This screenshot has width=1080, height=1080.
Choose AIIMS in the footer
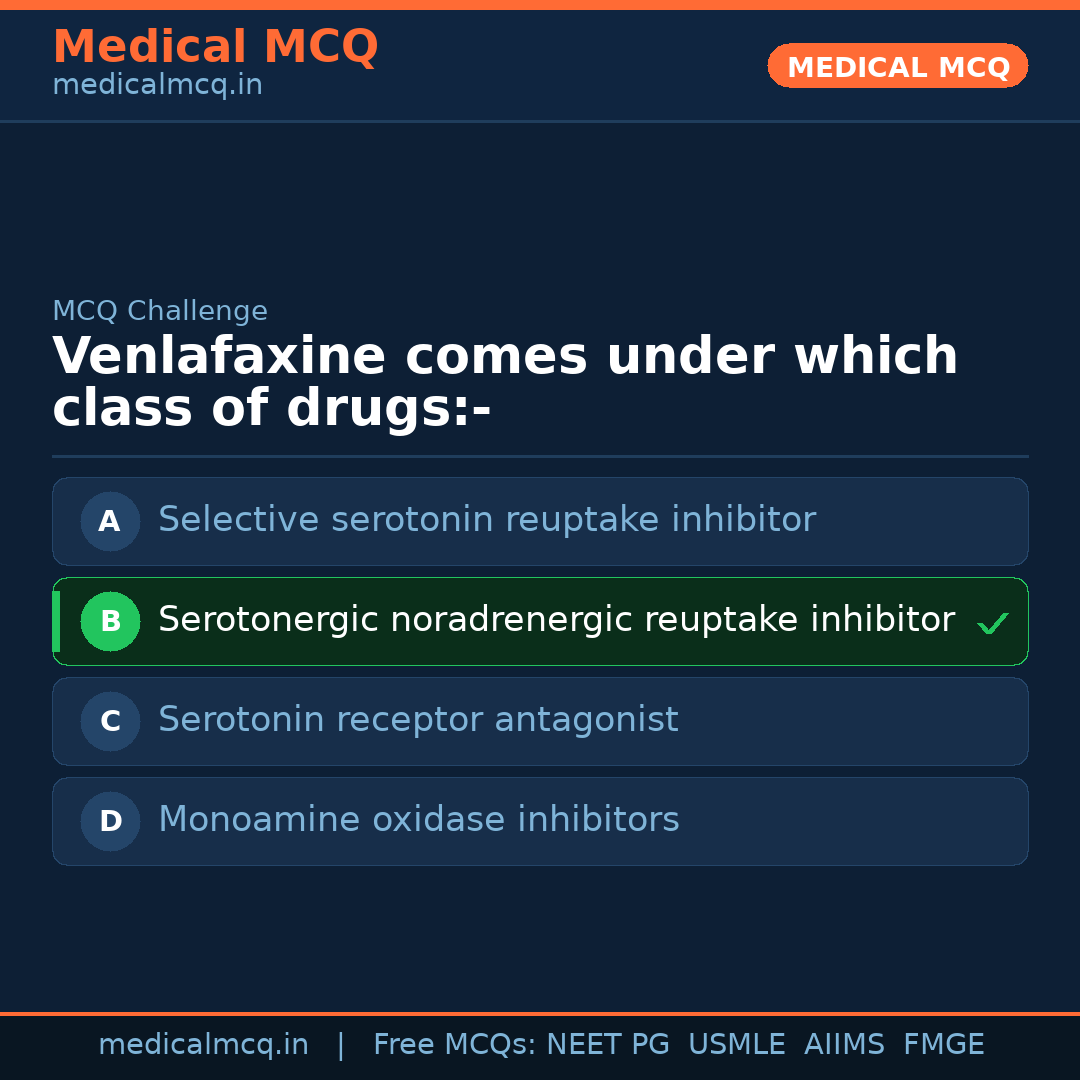(x=844, y=1045)
